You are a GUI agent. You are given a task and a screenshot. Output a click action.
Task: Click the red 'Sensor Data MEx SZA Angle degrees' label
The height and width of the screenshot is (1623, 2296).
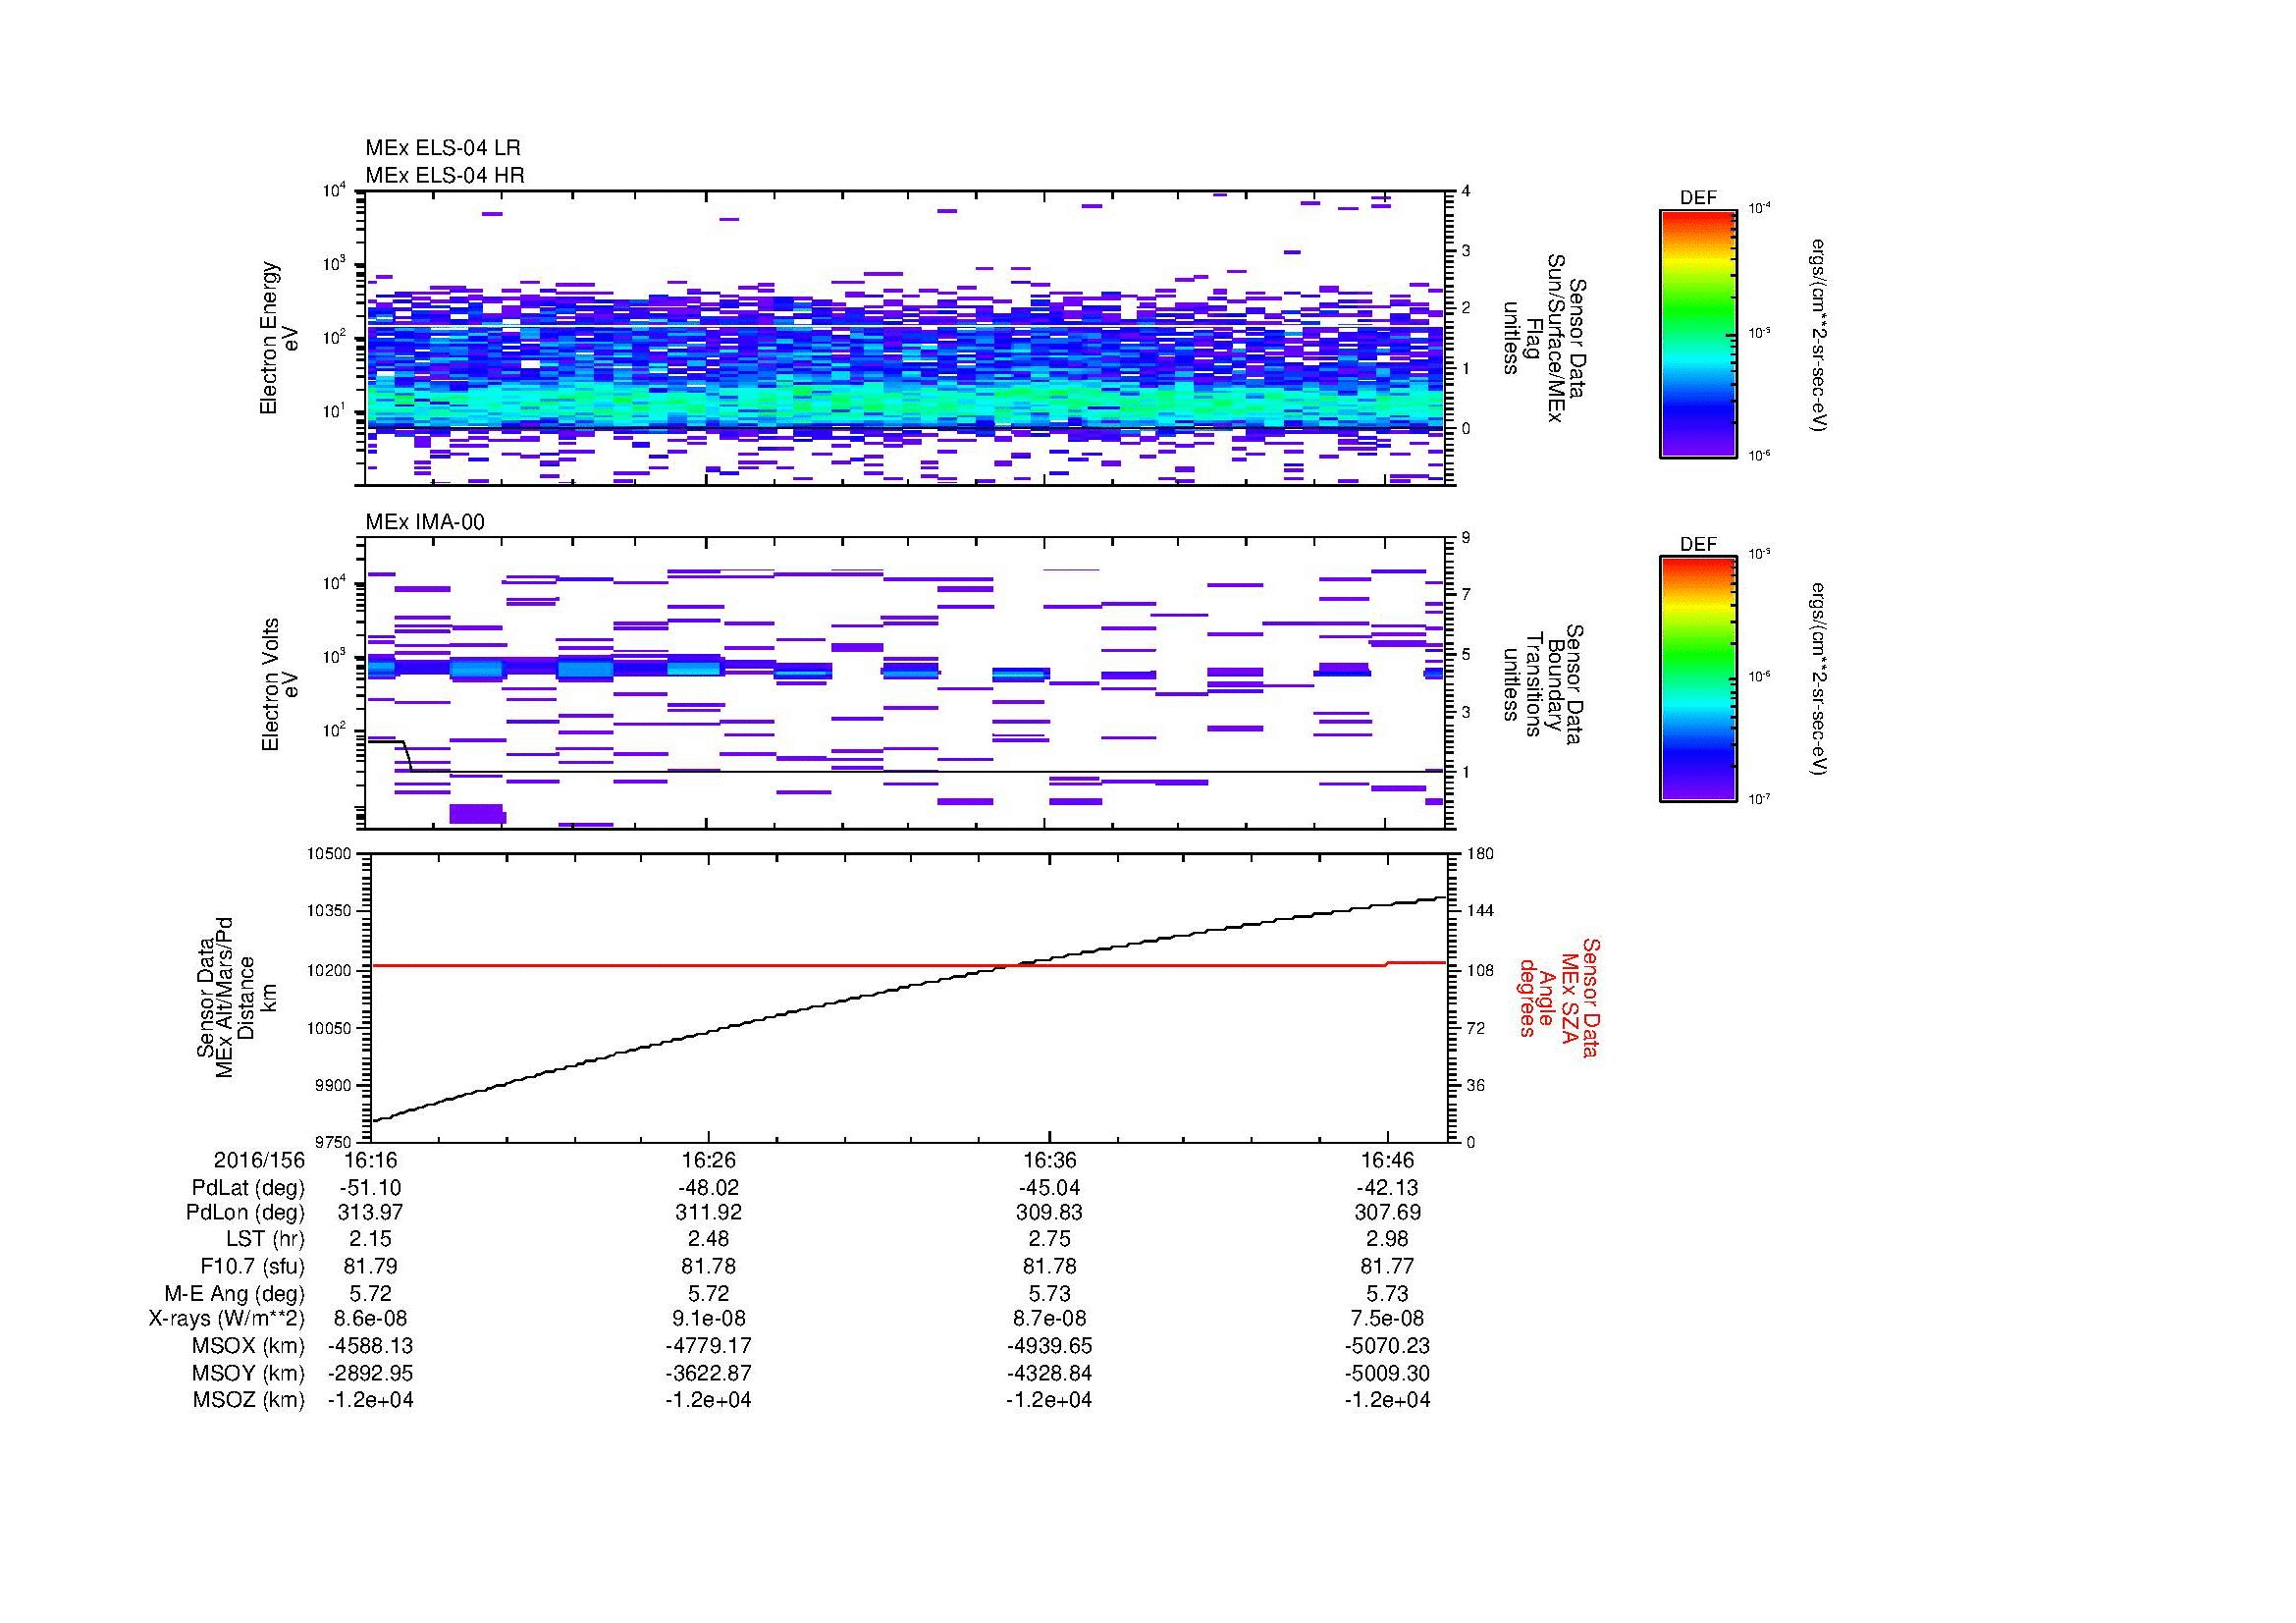[1558, 997]
